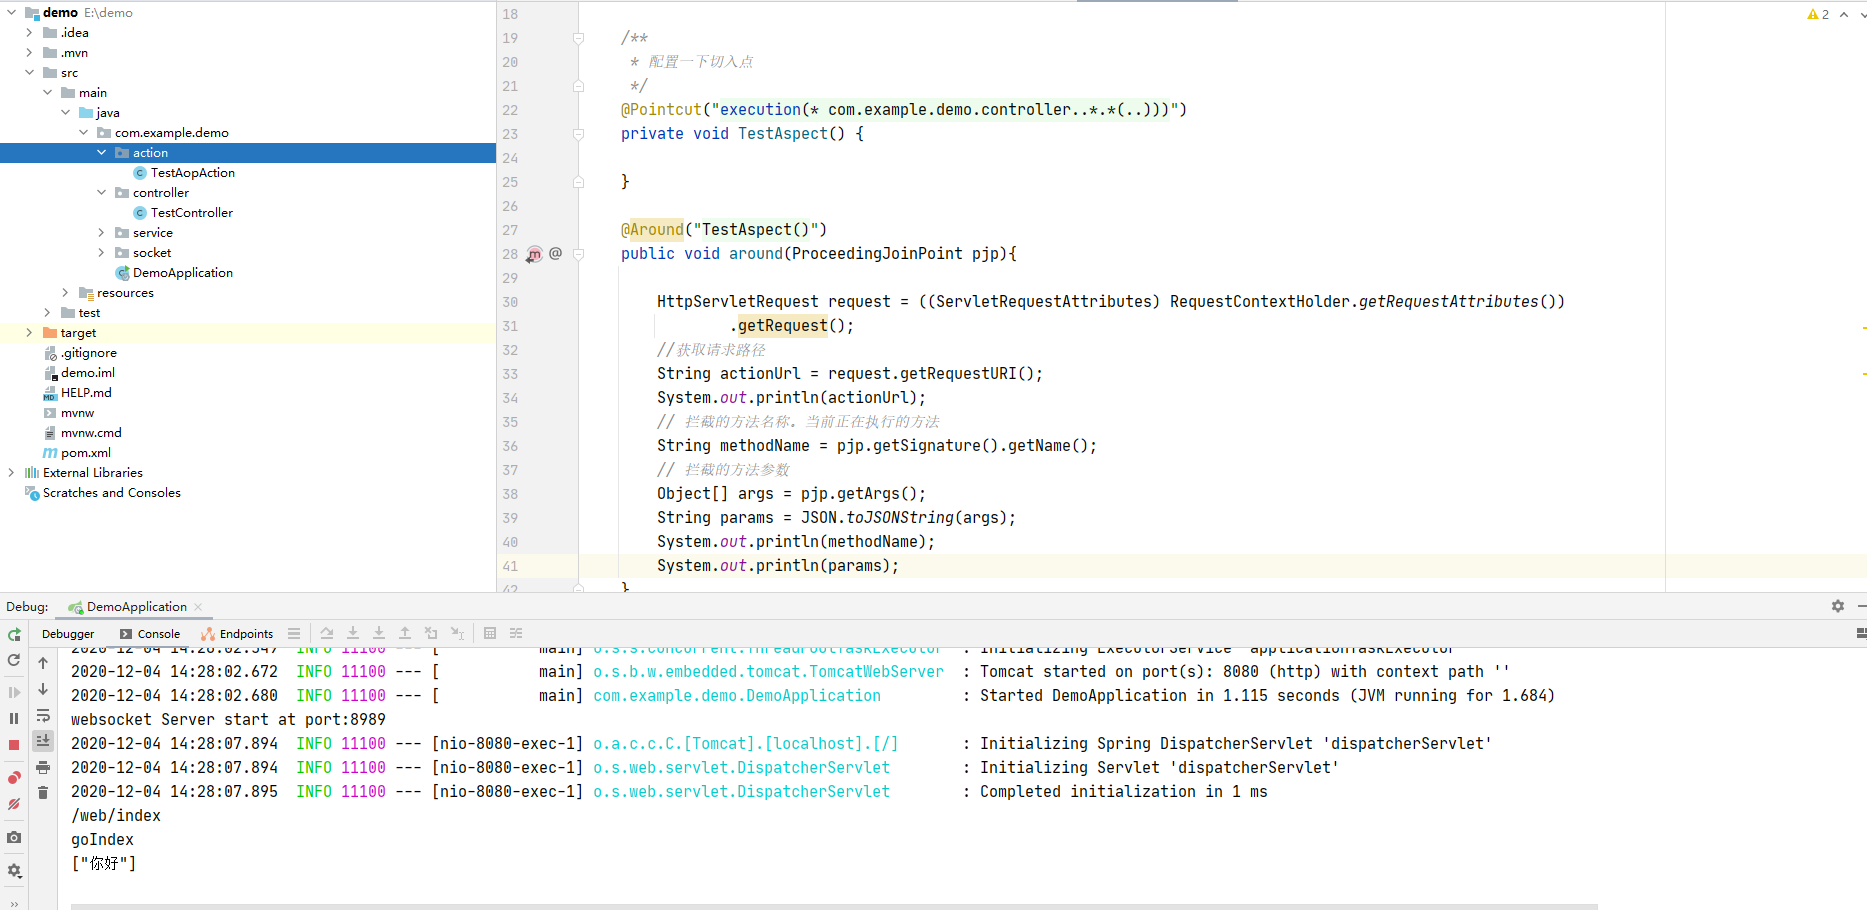This screenshot has width=1867, height=910.
Task: Fold the Javadoc comment at line 19
Action: click(578, 38)
